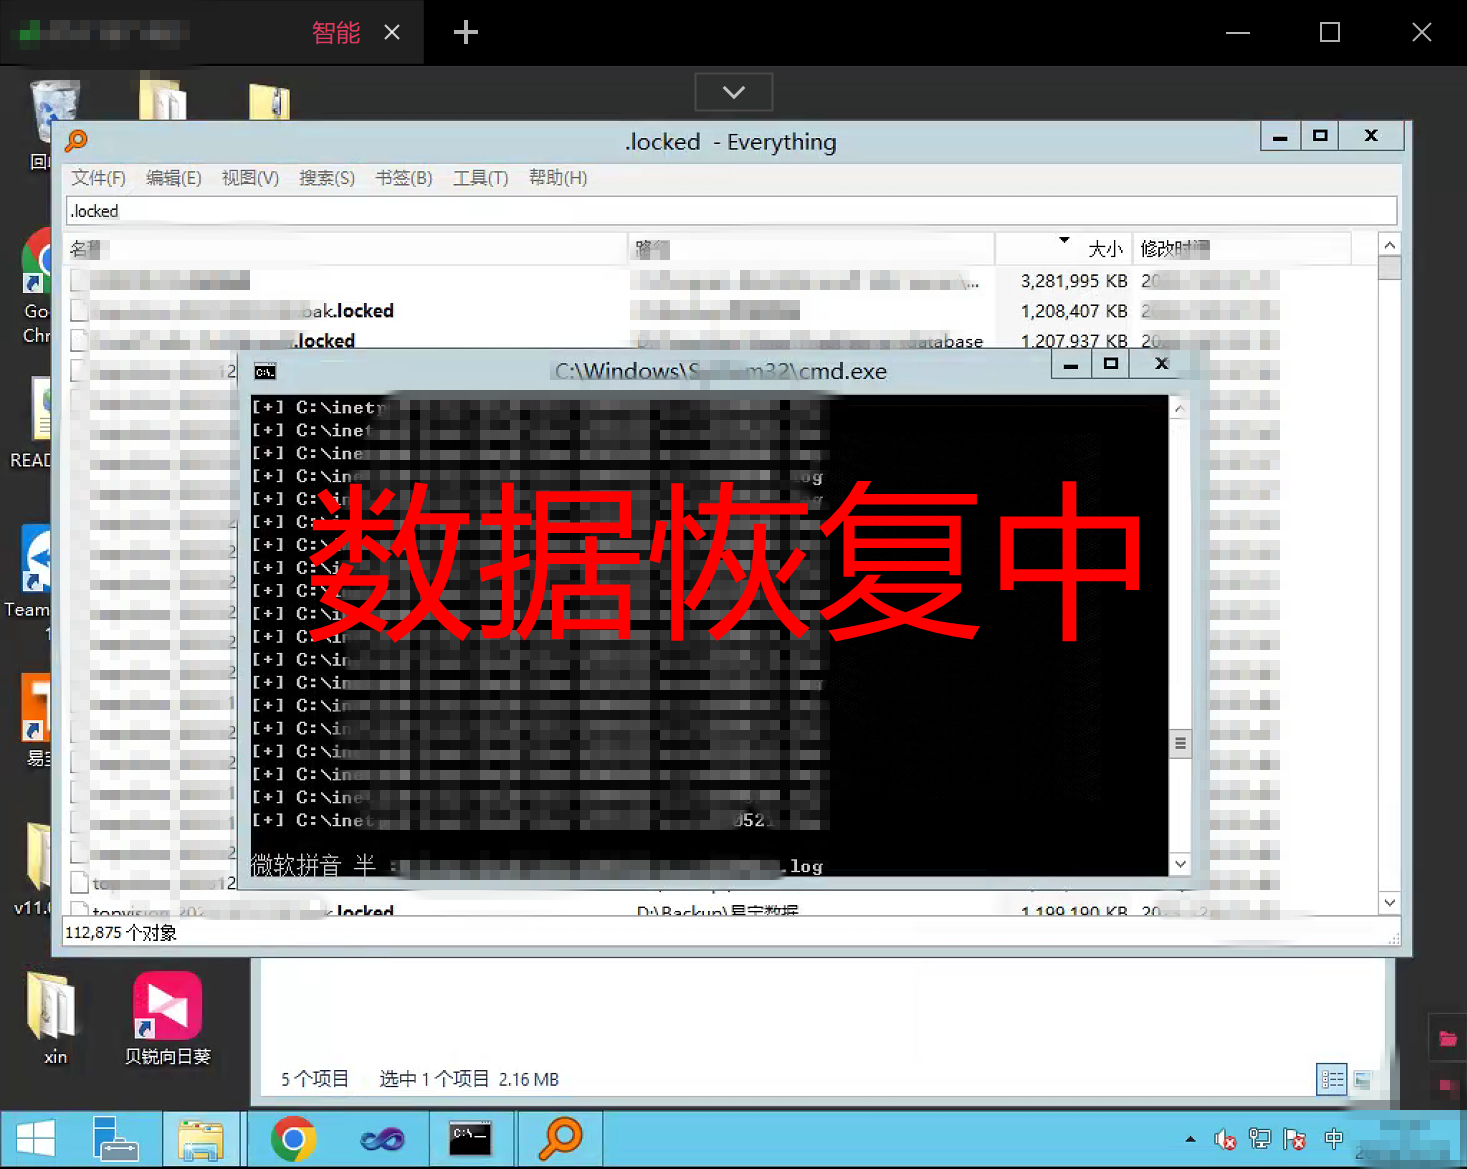Screen dimensions: 1467x1169
Task: Close the 智能 tab
Action: coord(392,33)
